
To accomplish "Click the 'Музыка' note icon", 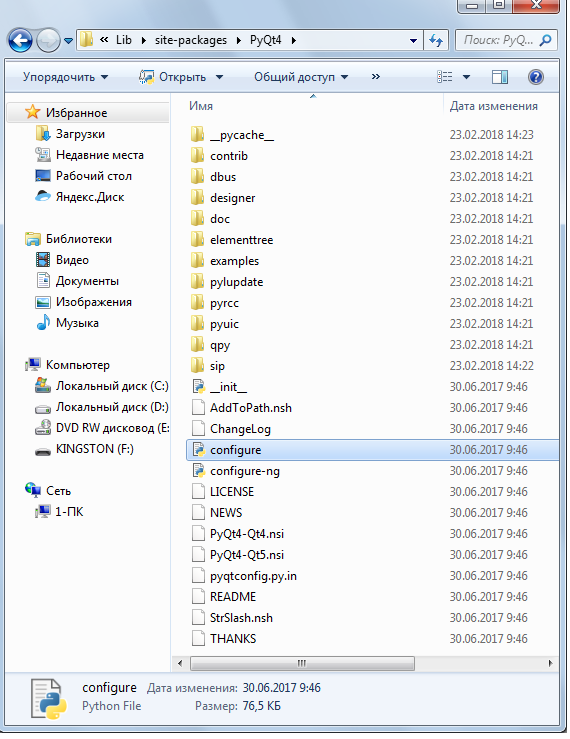I will point(43,322).
